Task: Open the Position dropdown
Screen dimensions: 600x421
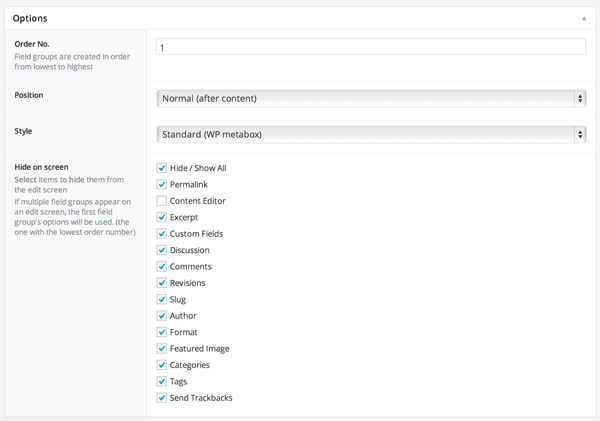Action: [371, 98]
